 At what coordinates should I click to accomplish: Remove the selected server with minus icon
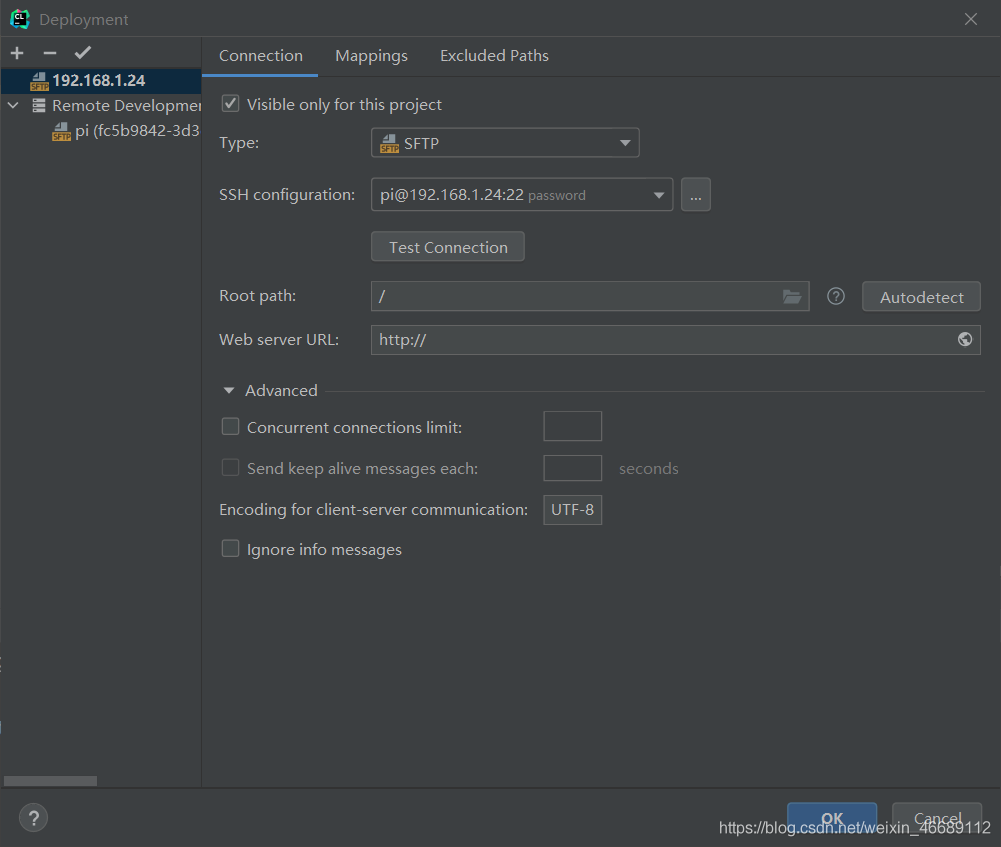(50, 53)
